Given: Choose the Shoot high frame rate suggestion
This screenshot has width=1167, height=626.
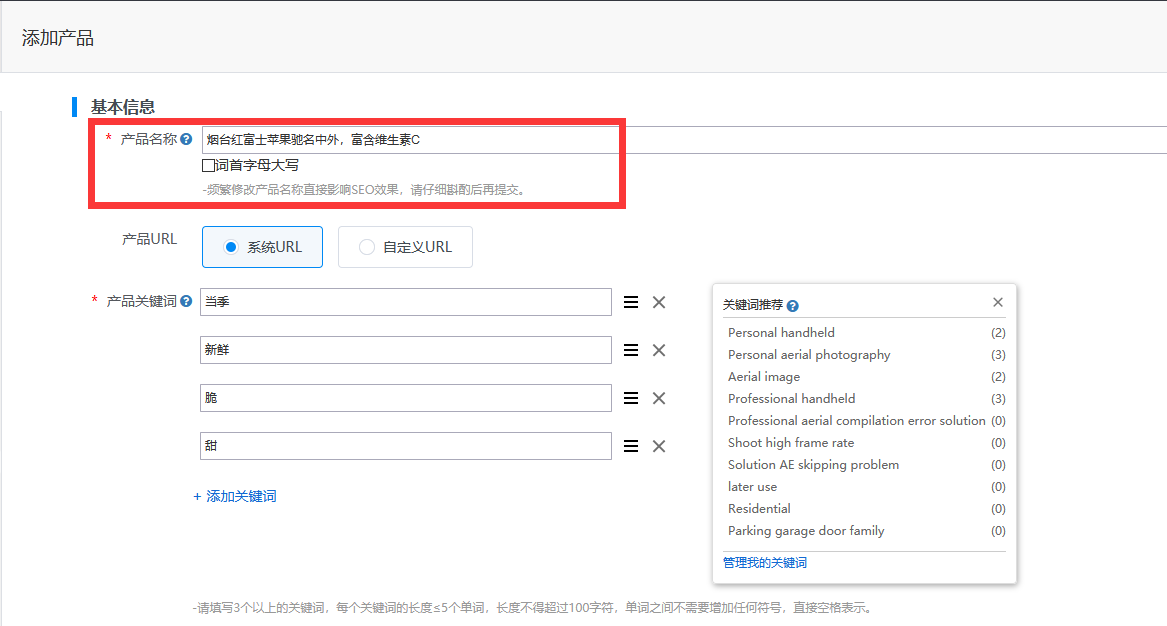Looking at the screenshot, I should 791,443.
